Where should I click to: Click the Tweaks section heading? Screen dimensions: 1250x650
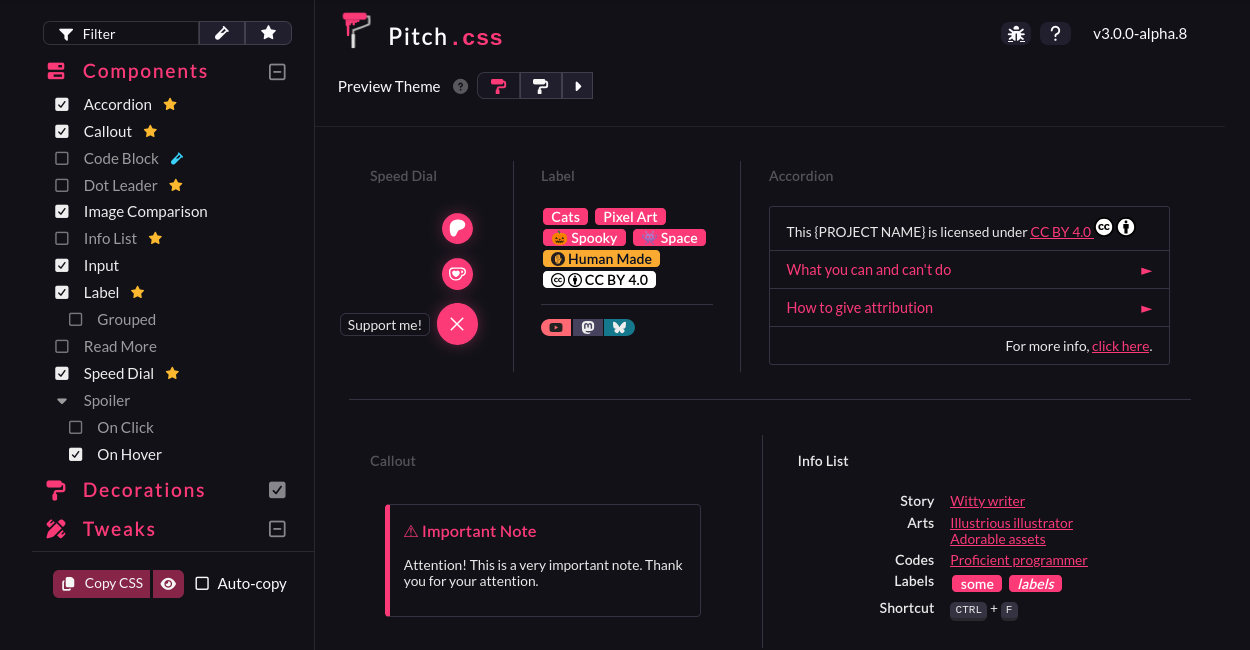tap(119, 529)
